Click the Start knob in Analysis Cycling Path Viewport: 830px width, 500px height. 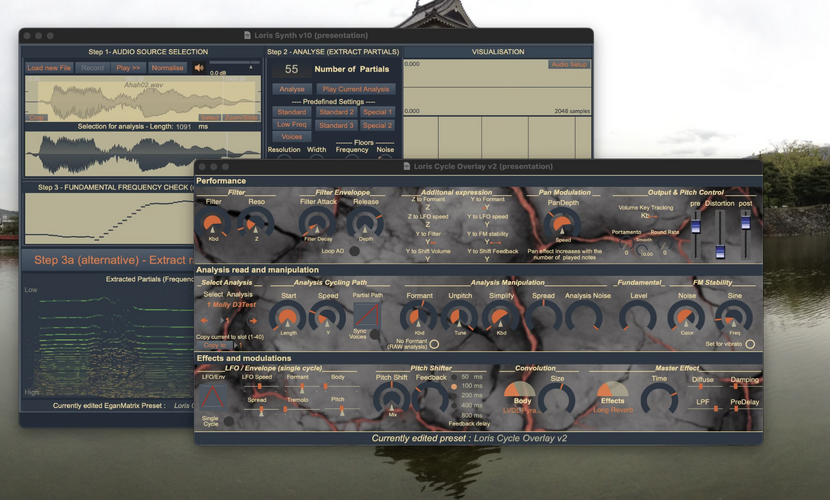pyautogui.click(x=287, y=317)
